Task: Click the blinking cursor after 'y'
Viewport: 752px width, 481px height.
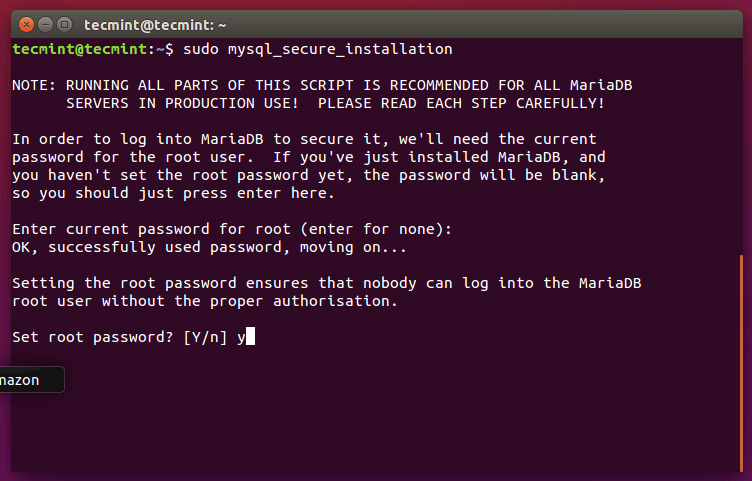Action: [x=250, y=338]
